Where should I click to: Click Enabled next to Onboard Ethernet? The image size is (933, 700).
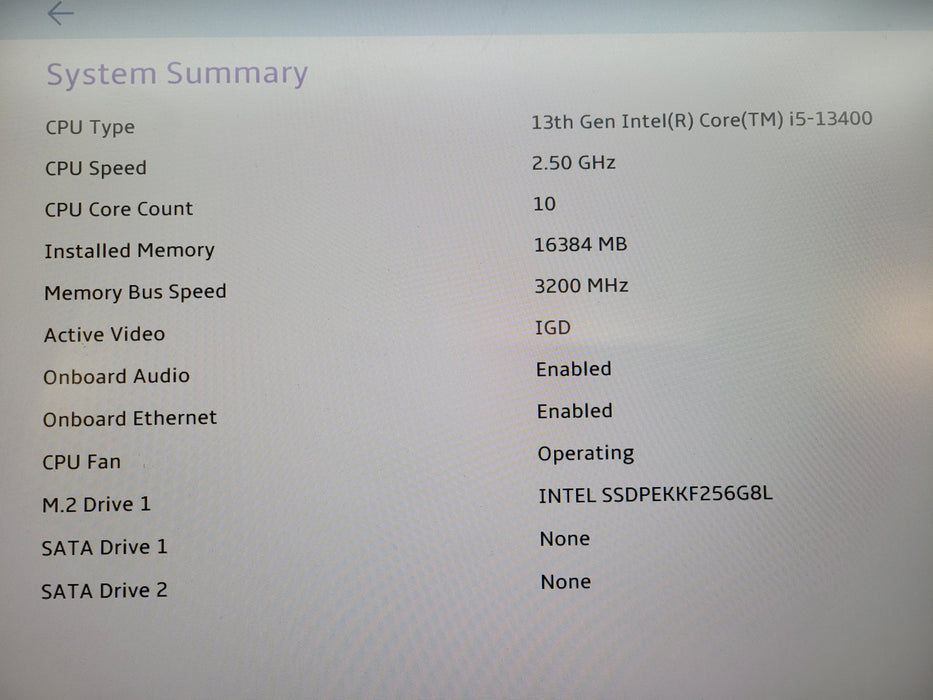tap(575, 411)
